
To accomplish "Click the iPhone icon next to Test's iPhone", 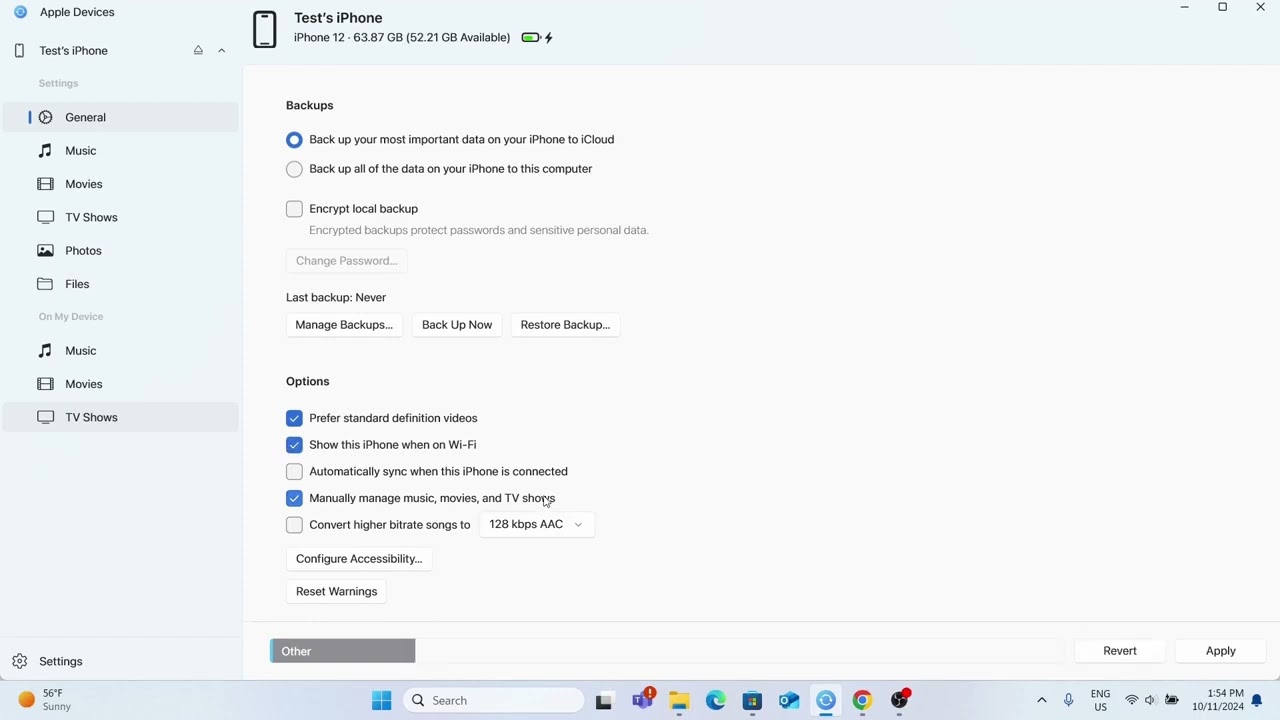I will (x=19, y=51).
